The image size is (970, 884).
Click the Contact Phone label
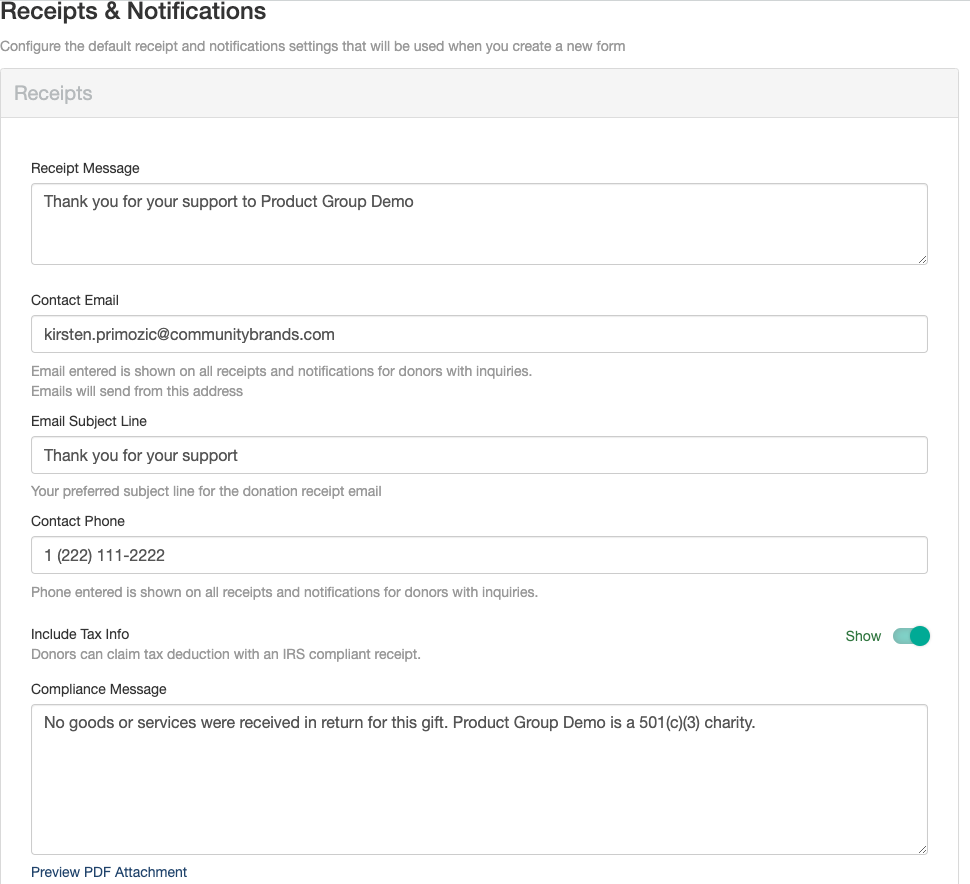(78, 521)
